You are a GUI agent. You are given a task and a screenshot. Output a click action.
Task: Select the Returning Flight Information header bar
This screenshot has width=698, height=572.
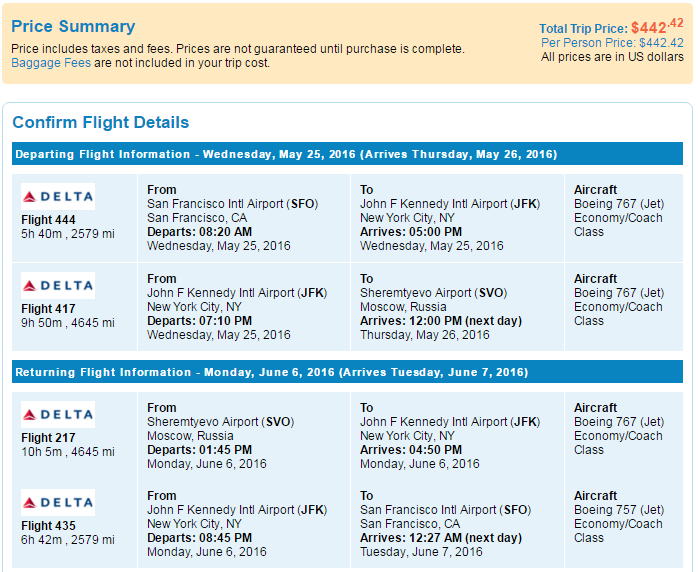347,372
